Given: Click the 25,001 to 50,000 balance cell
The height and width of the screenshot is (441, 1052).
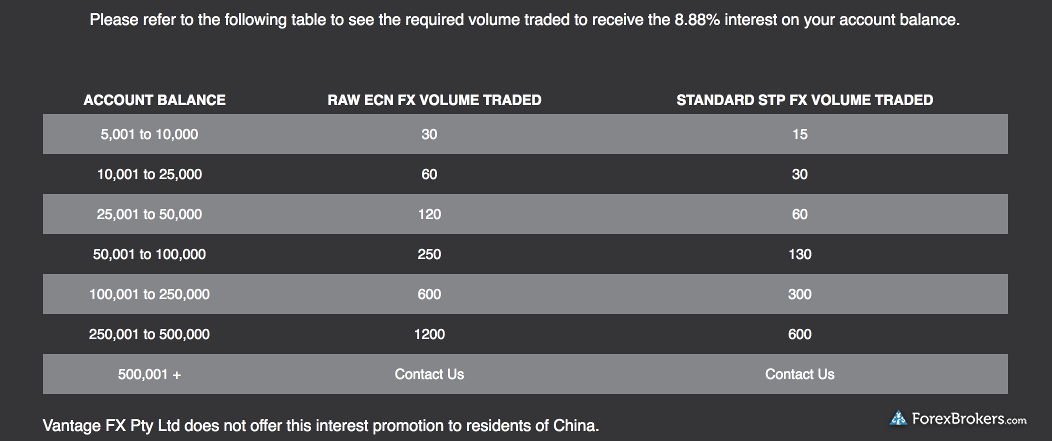Looking at the screenshot, I should (x=150, y=214).
